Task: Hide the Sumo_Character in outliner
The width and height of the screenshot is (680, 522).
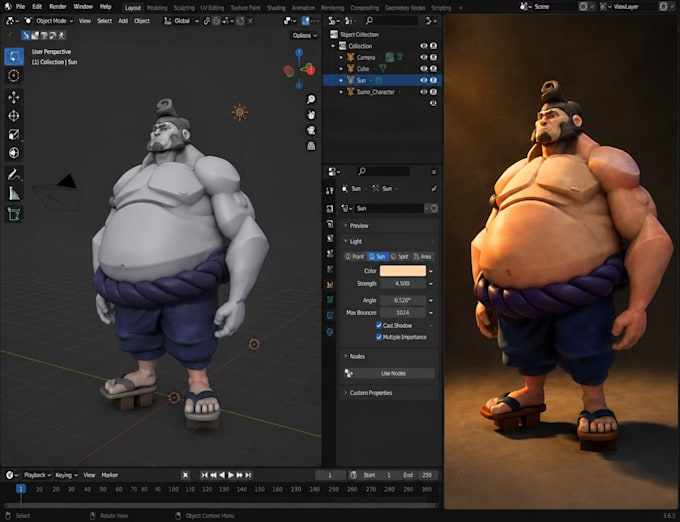Action: 424,92
